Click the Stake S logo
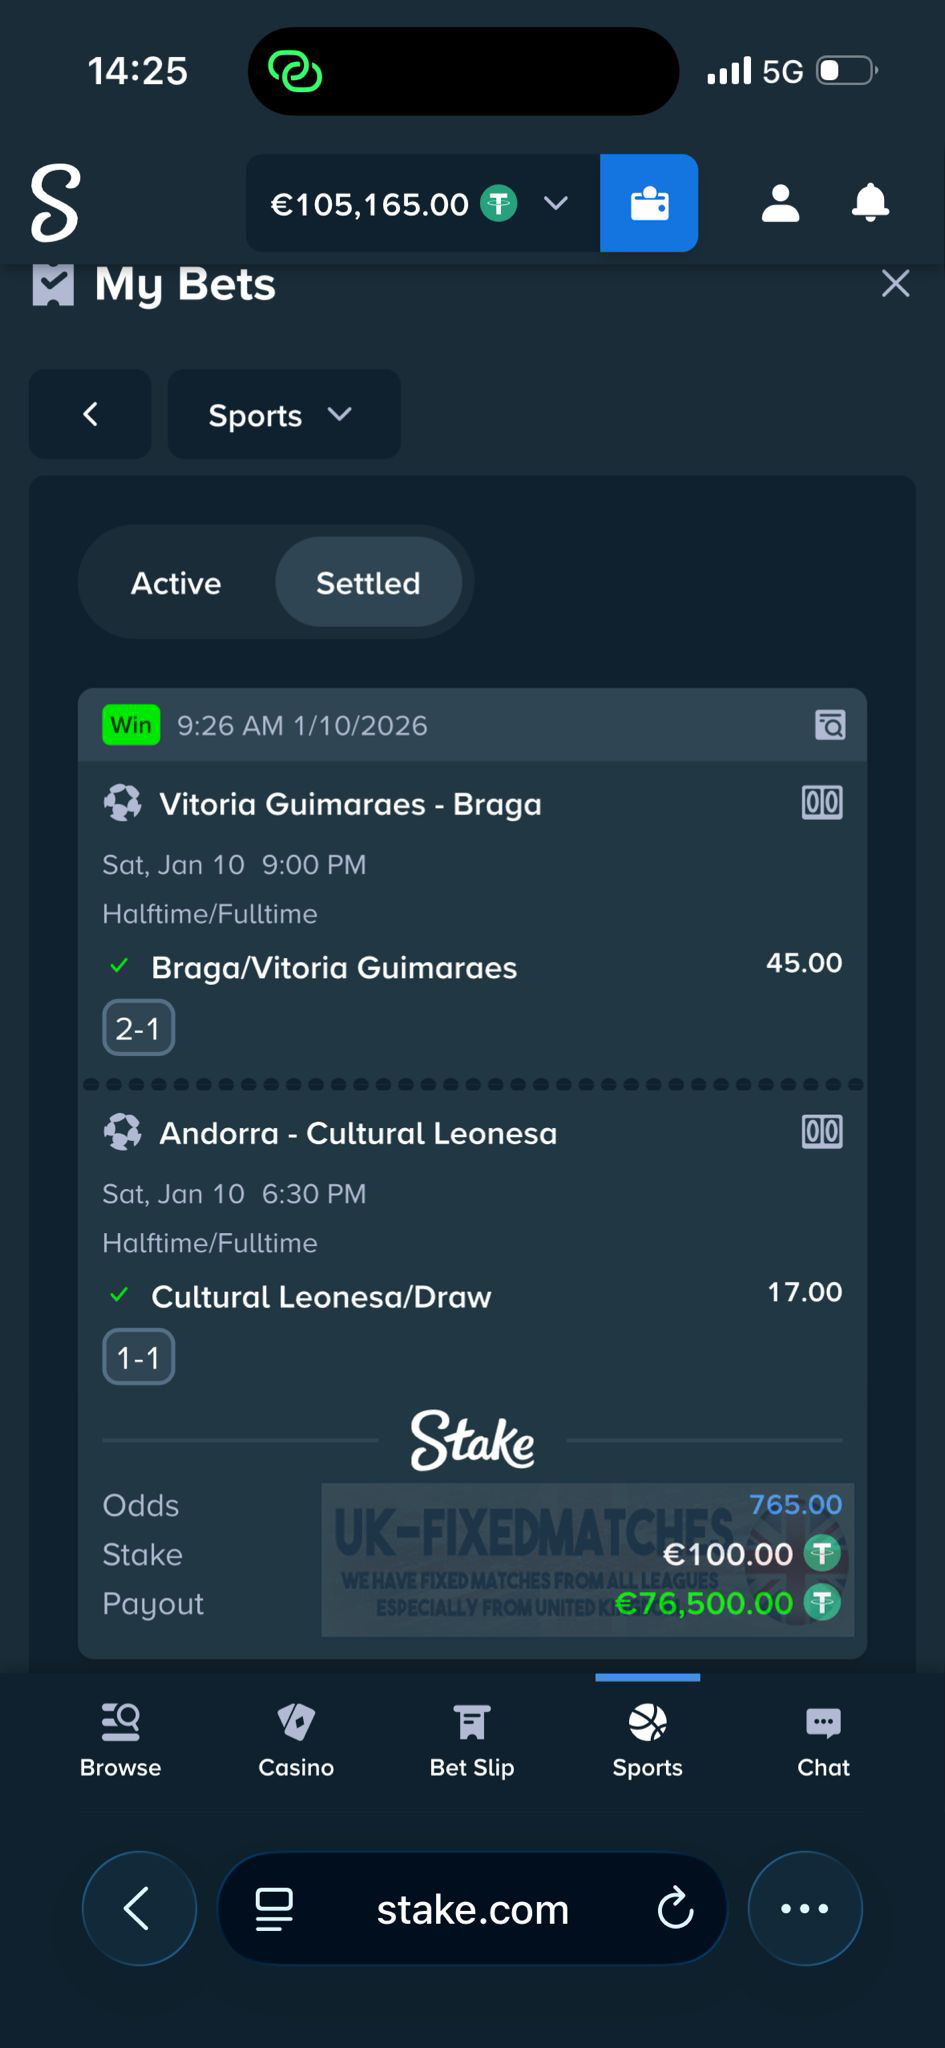Screen dimensions: 945x2048 [x=55, y=203]
